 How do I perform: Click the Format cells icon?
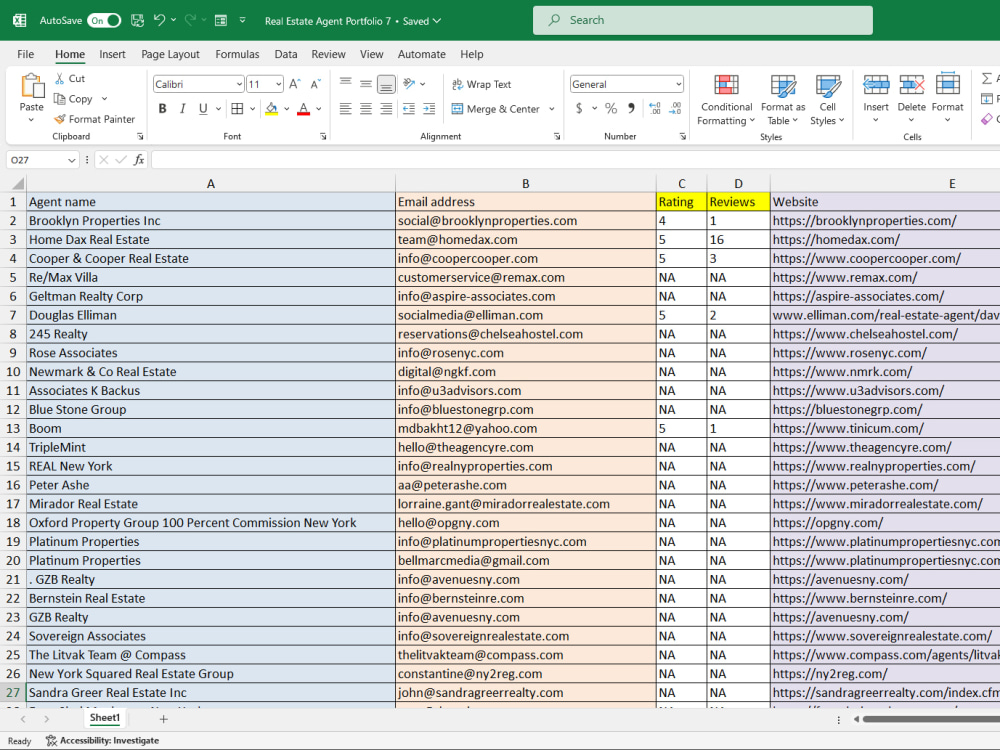[x=947, y=85]
